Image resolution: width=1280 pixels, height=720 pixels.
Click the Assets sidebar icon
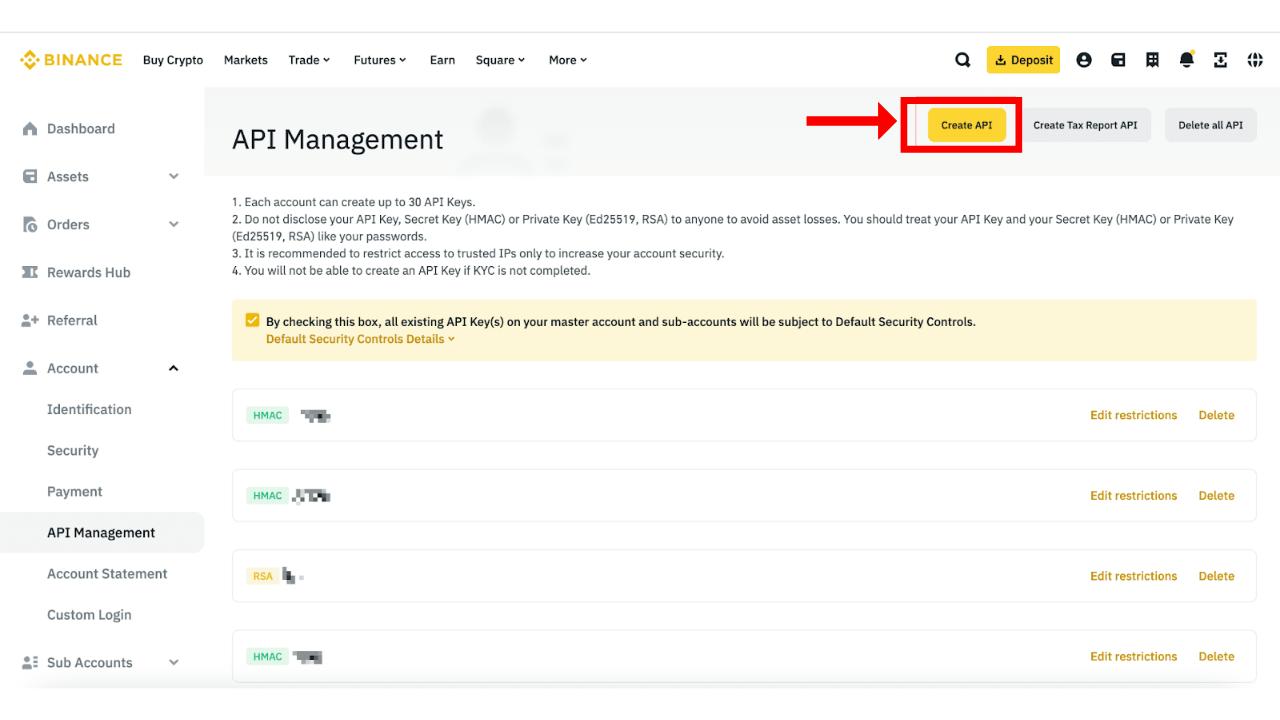pos(30,177)
